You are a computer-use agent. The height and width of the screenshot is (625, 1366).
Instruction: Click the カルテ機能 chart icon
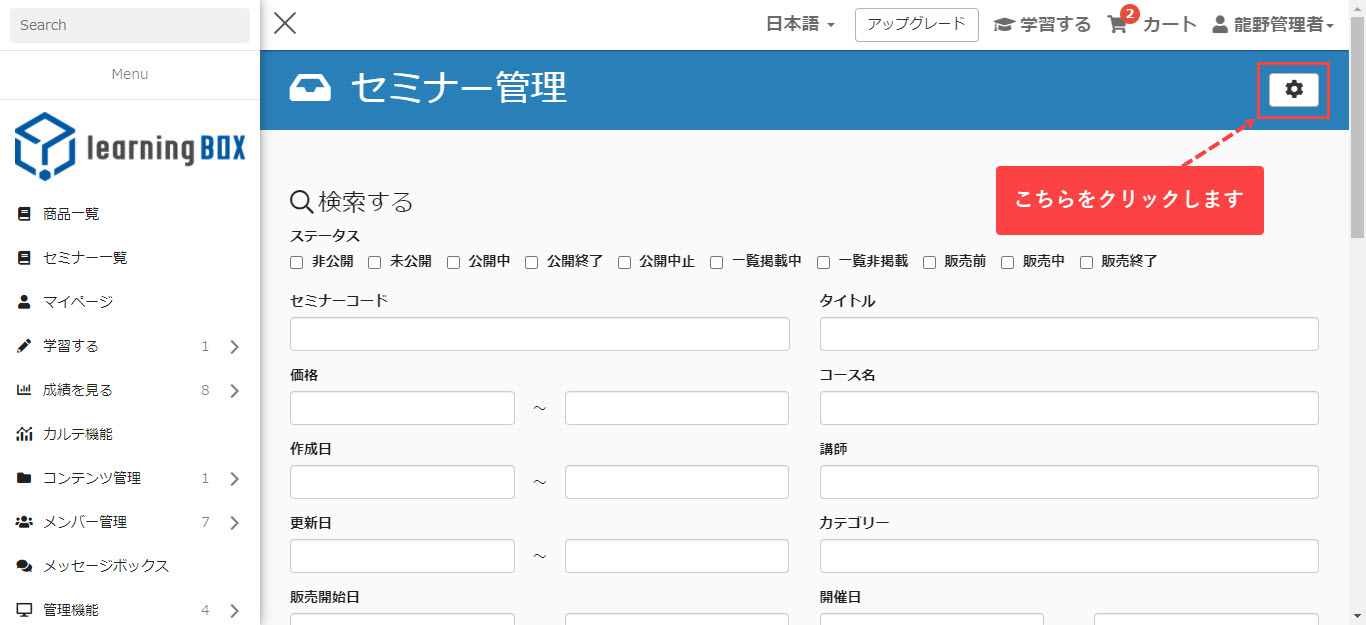click(24, 434)
